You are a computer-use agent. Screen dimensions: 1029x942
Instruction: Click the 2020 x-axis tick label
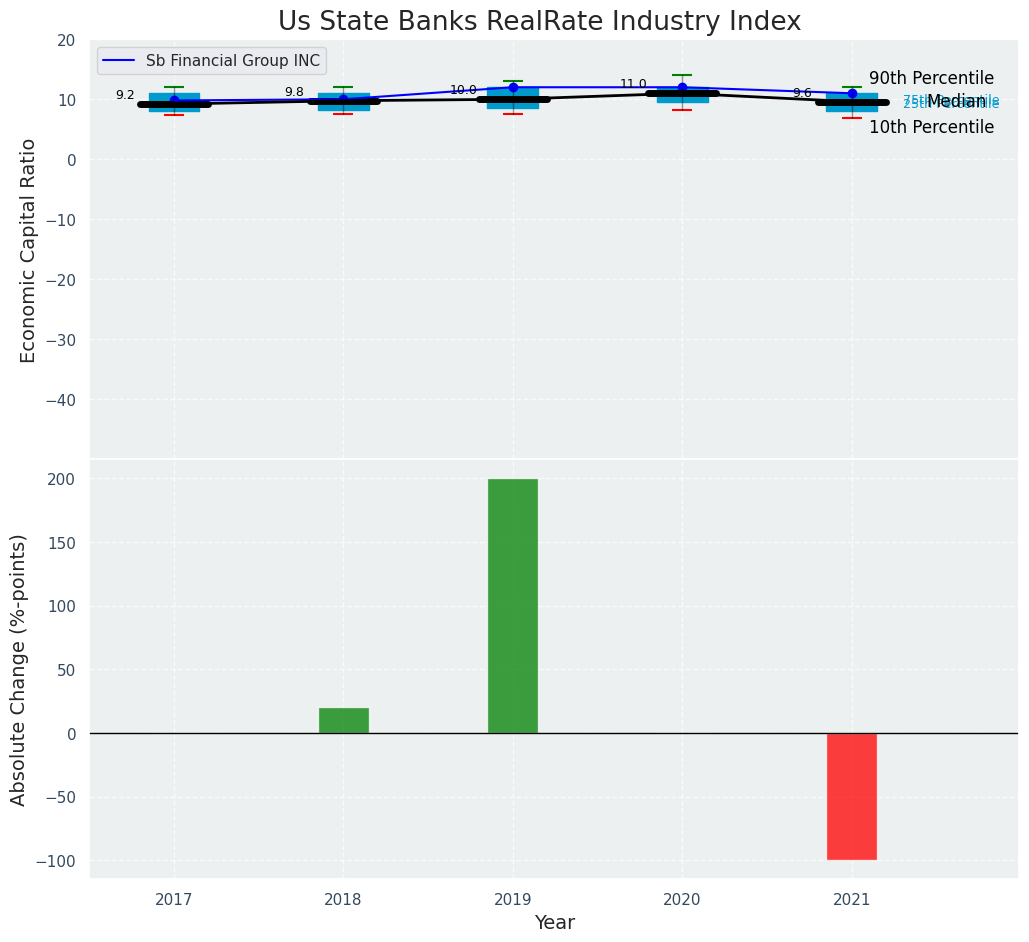[x=682, y=900]
